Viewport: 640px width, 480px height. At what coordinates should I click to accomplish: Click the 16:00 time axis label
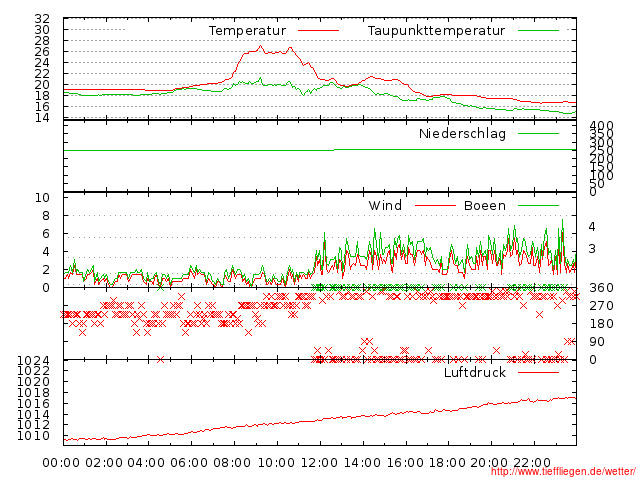point(405,462)
